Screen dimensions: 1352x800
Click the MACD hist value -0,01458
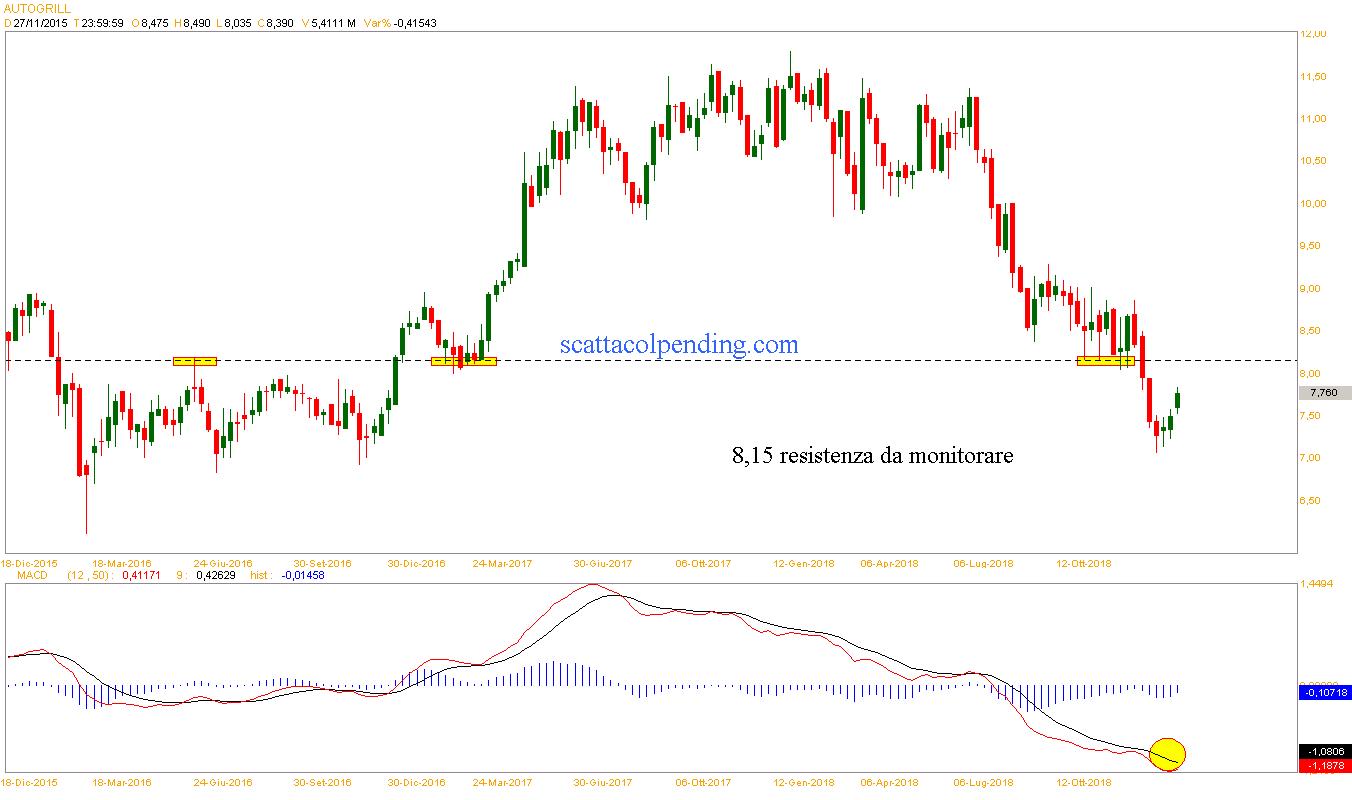tap(303, 575)
